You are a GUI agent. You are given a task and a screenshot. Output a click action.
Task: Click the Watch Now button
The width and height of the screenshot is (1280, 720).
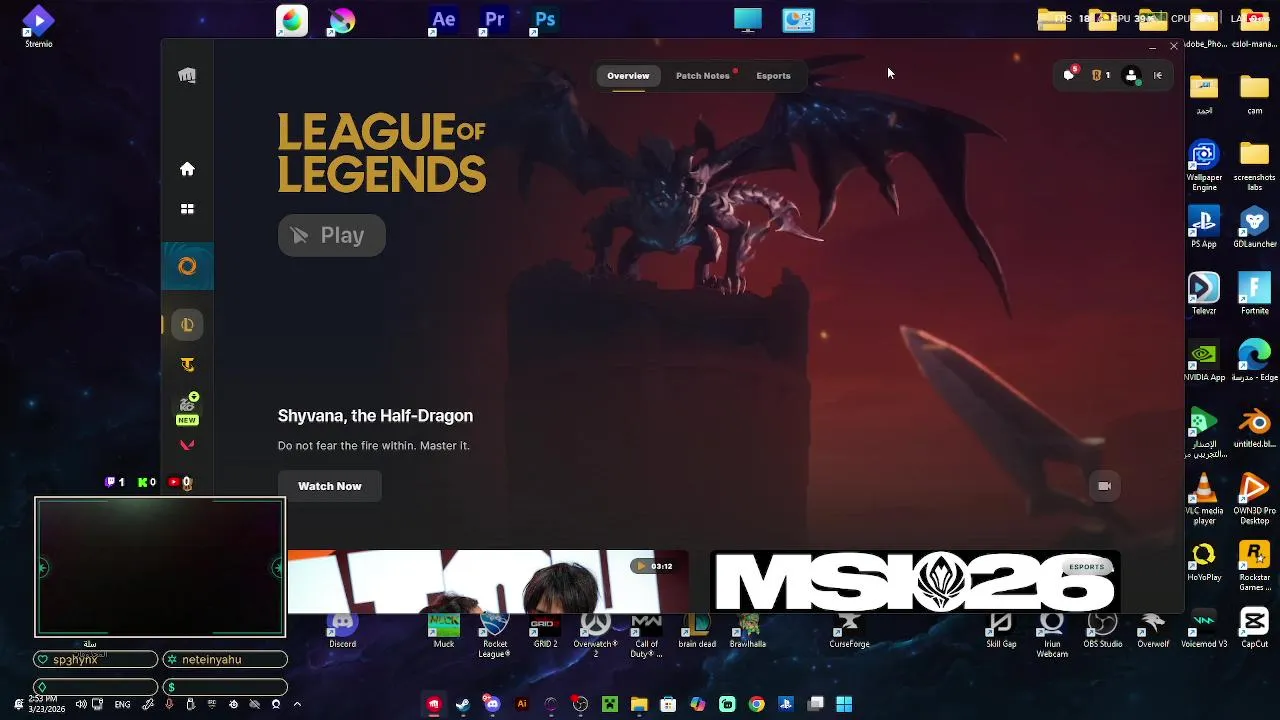click(x=330, y=486)
